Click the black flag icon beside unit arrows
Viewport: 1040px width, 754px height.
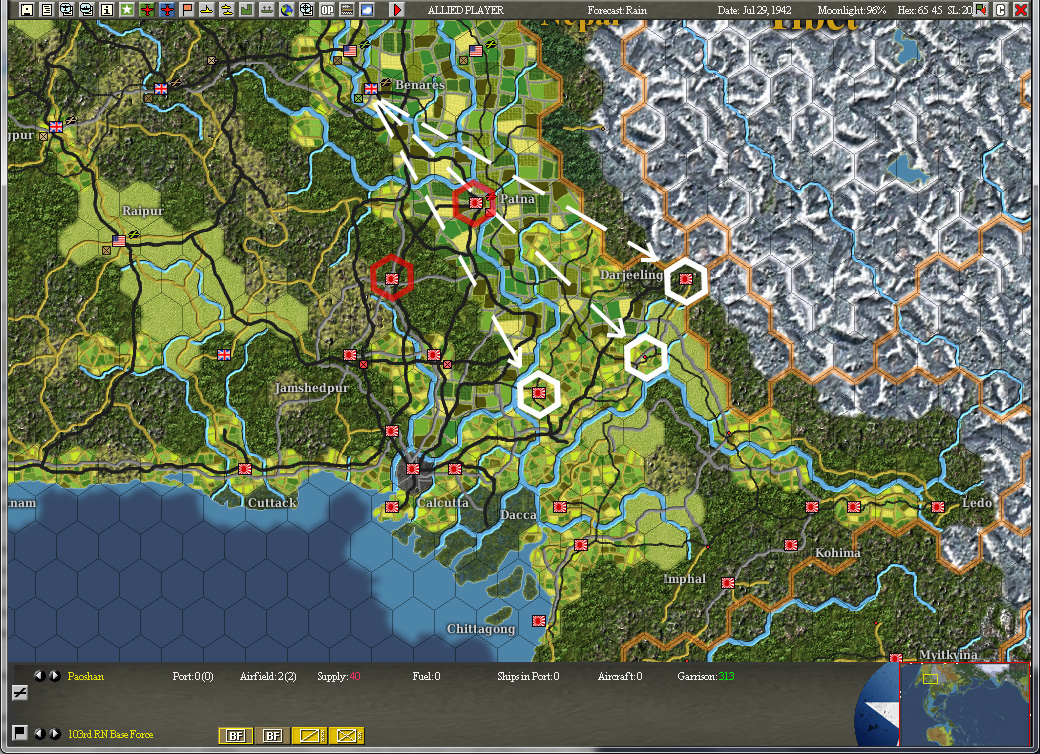coord(20,732)
